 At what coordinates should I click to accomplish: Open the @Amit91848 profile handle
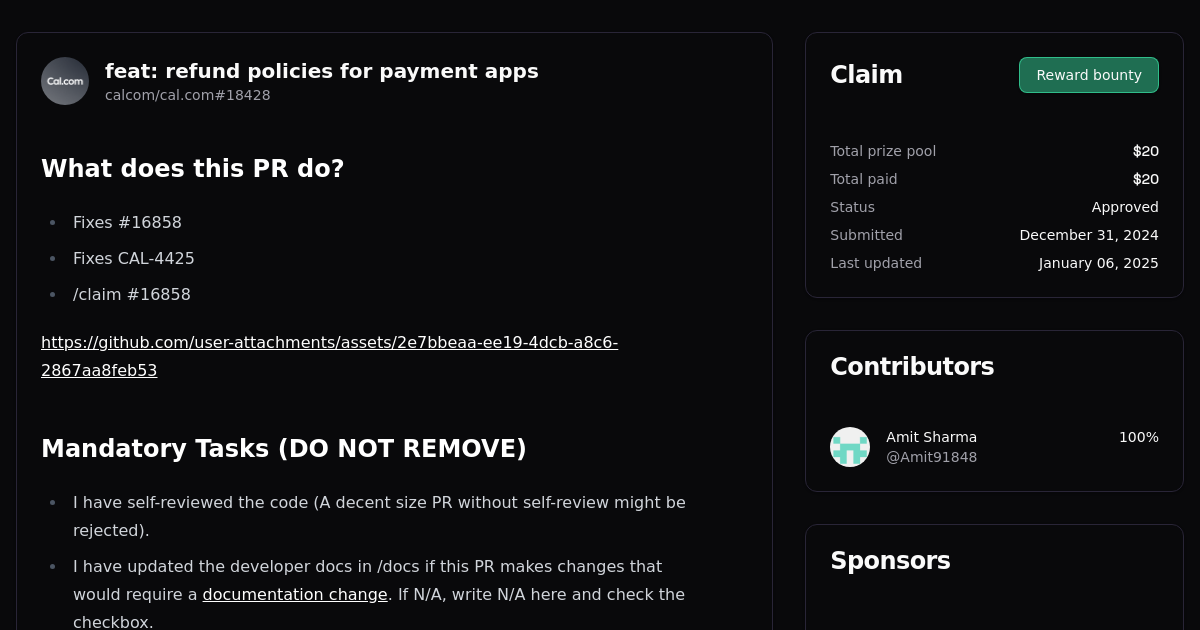pyautogui.click(x=931, y=457)
